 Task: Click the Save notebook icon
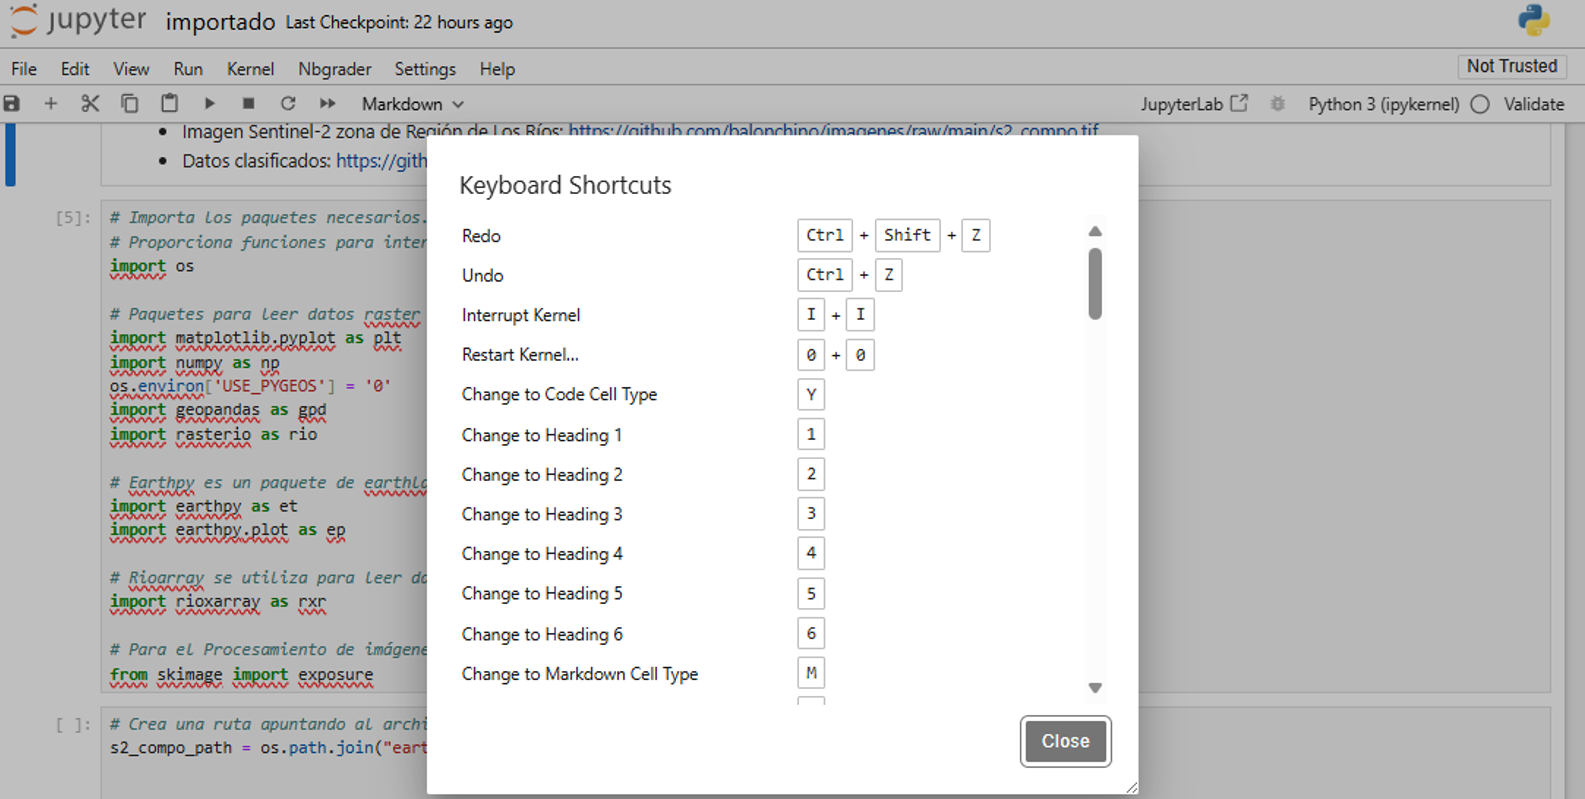click(x=12, y=104)
